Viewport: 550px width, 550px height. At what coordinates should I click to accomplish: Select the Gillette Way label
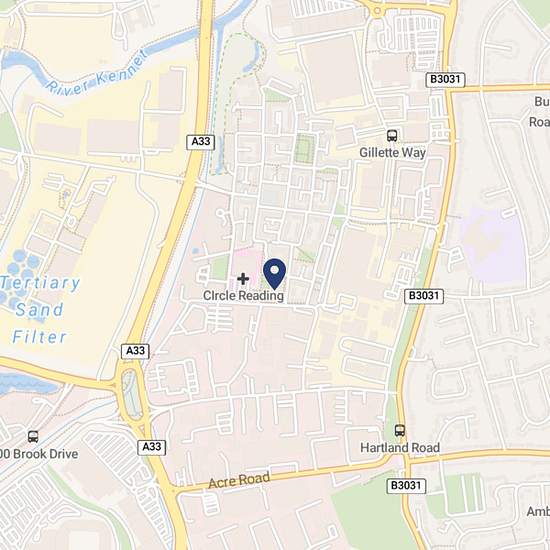pos(393,153)
